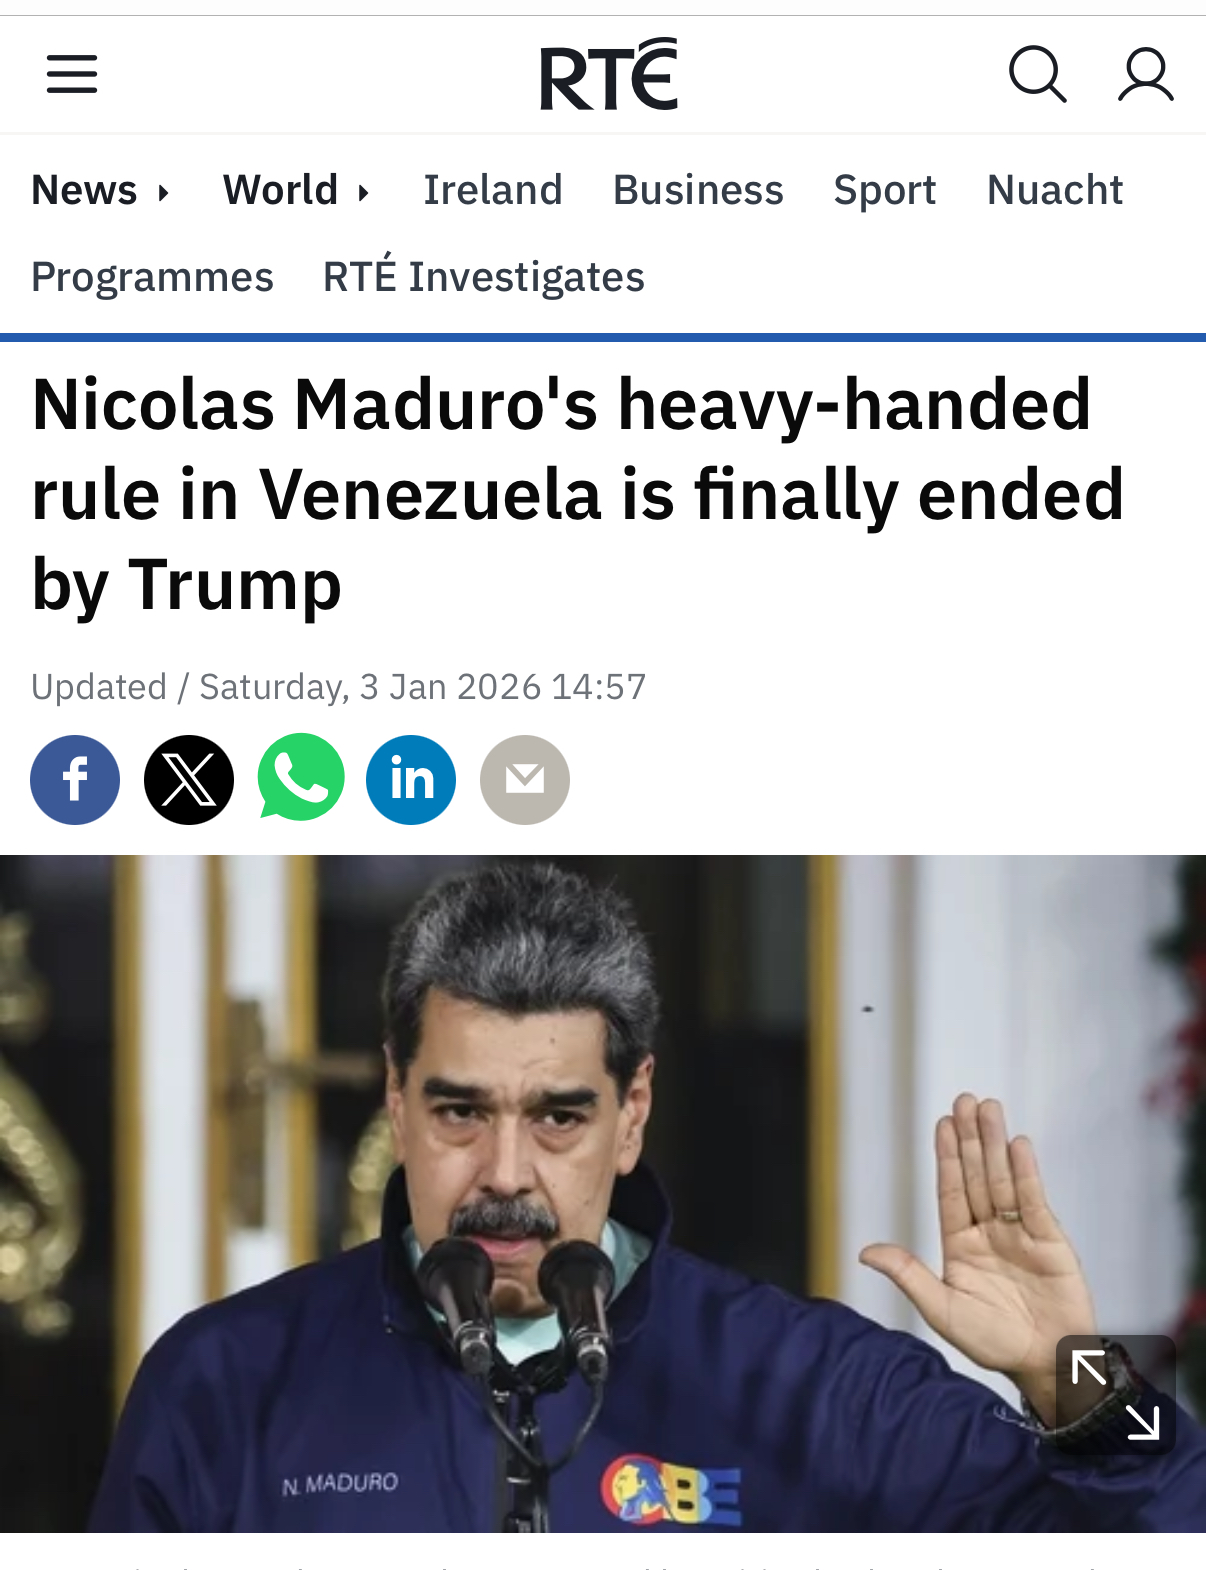
Task: Open RTÉ Investigates
Action: click(484, 275)
